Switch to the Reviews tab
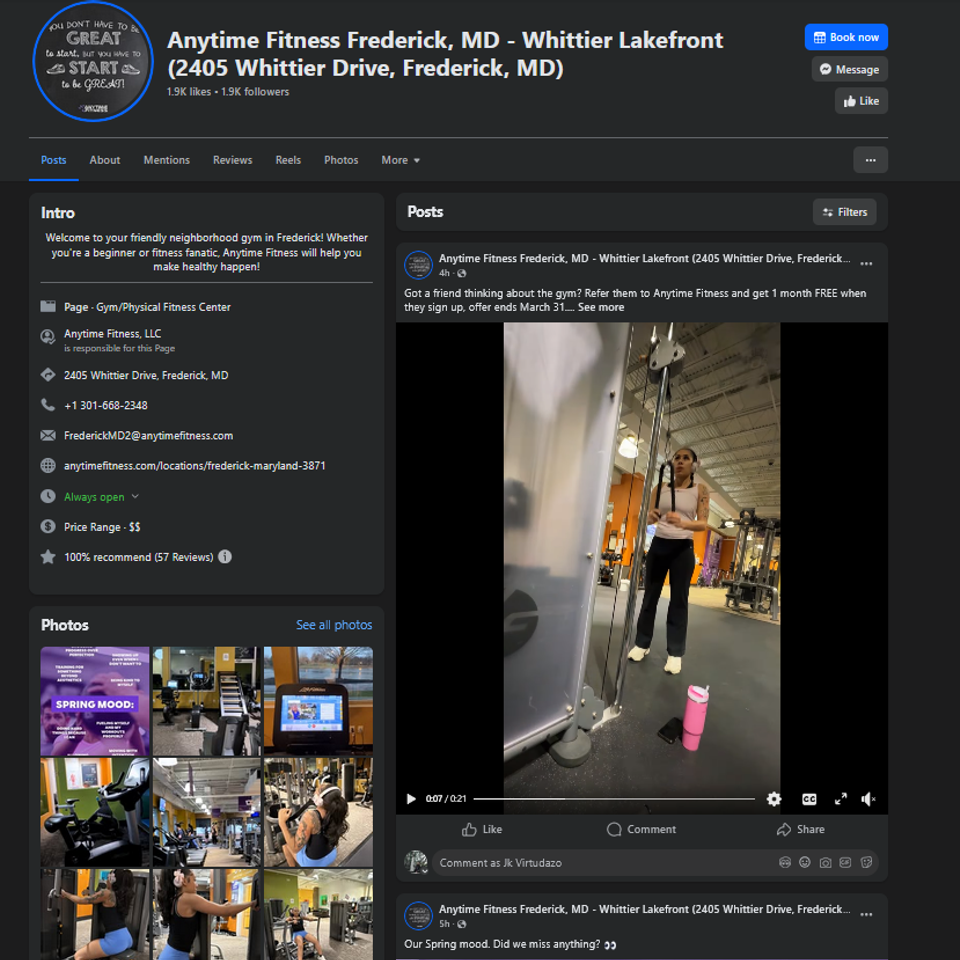The height and width of the screenshot is (960, 960). pyautogui.click(x=232, y=160)
